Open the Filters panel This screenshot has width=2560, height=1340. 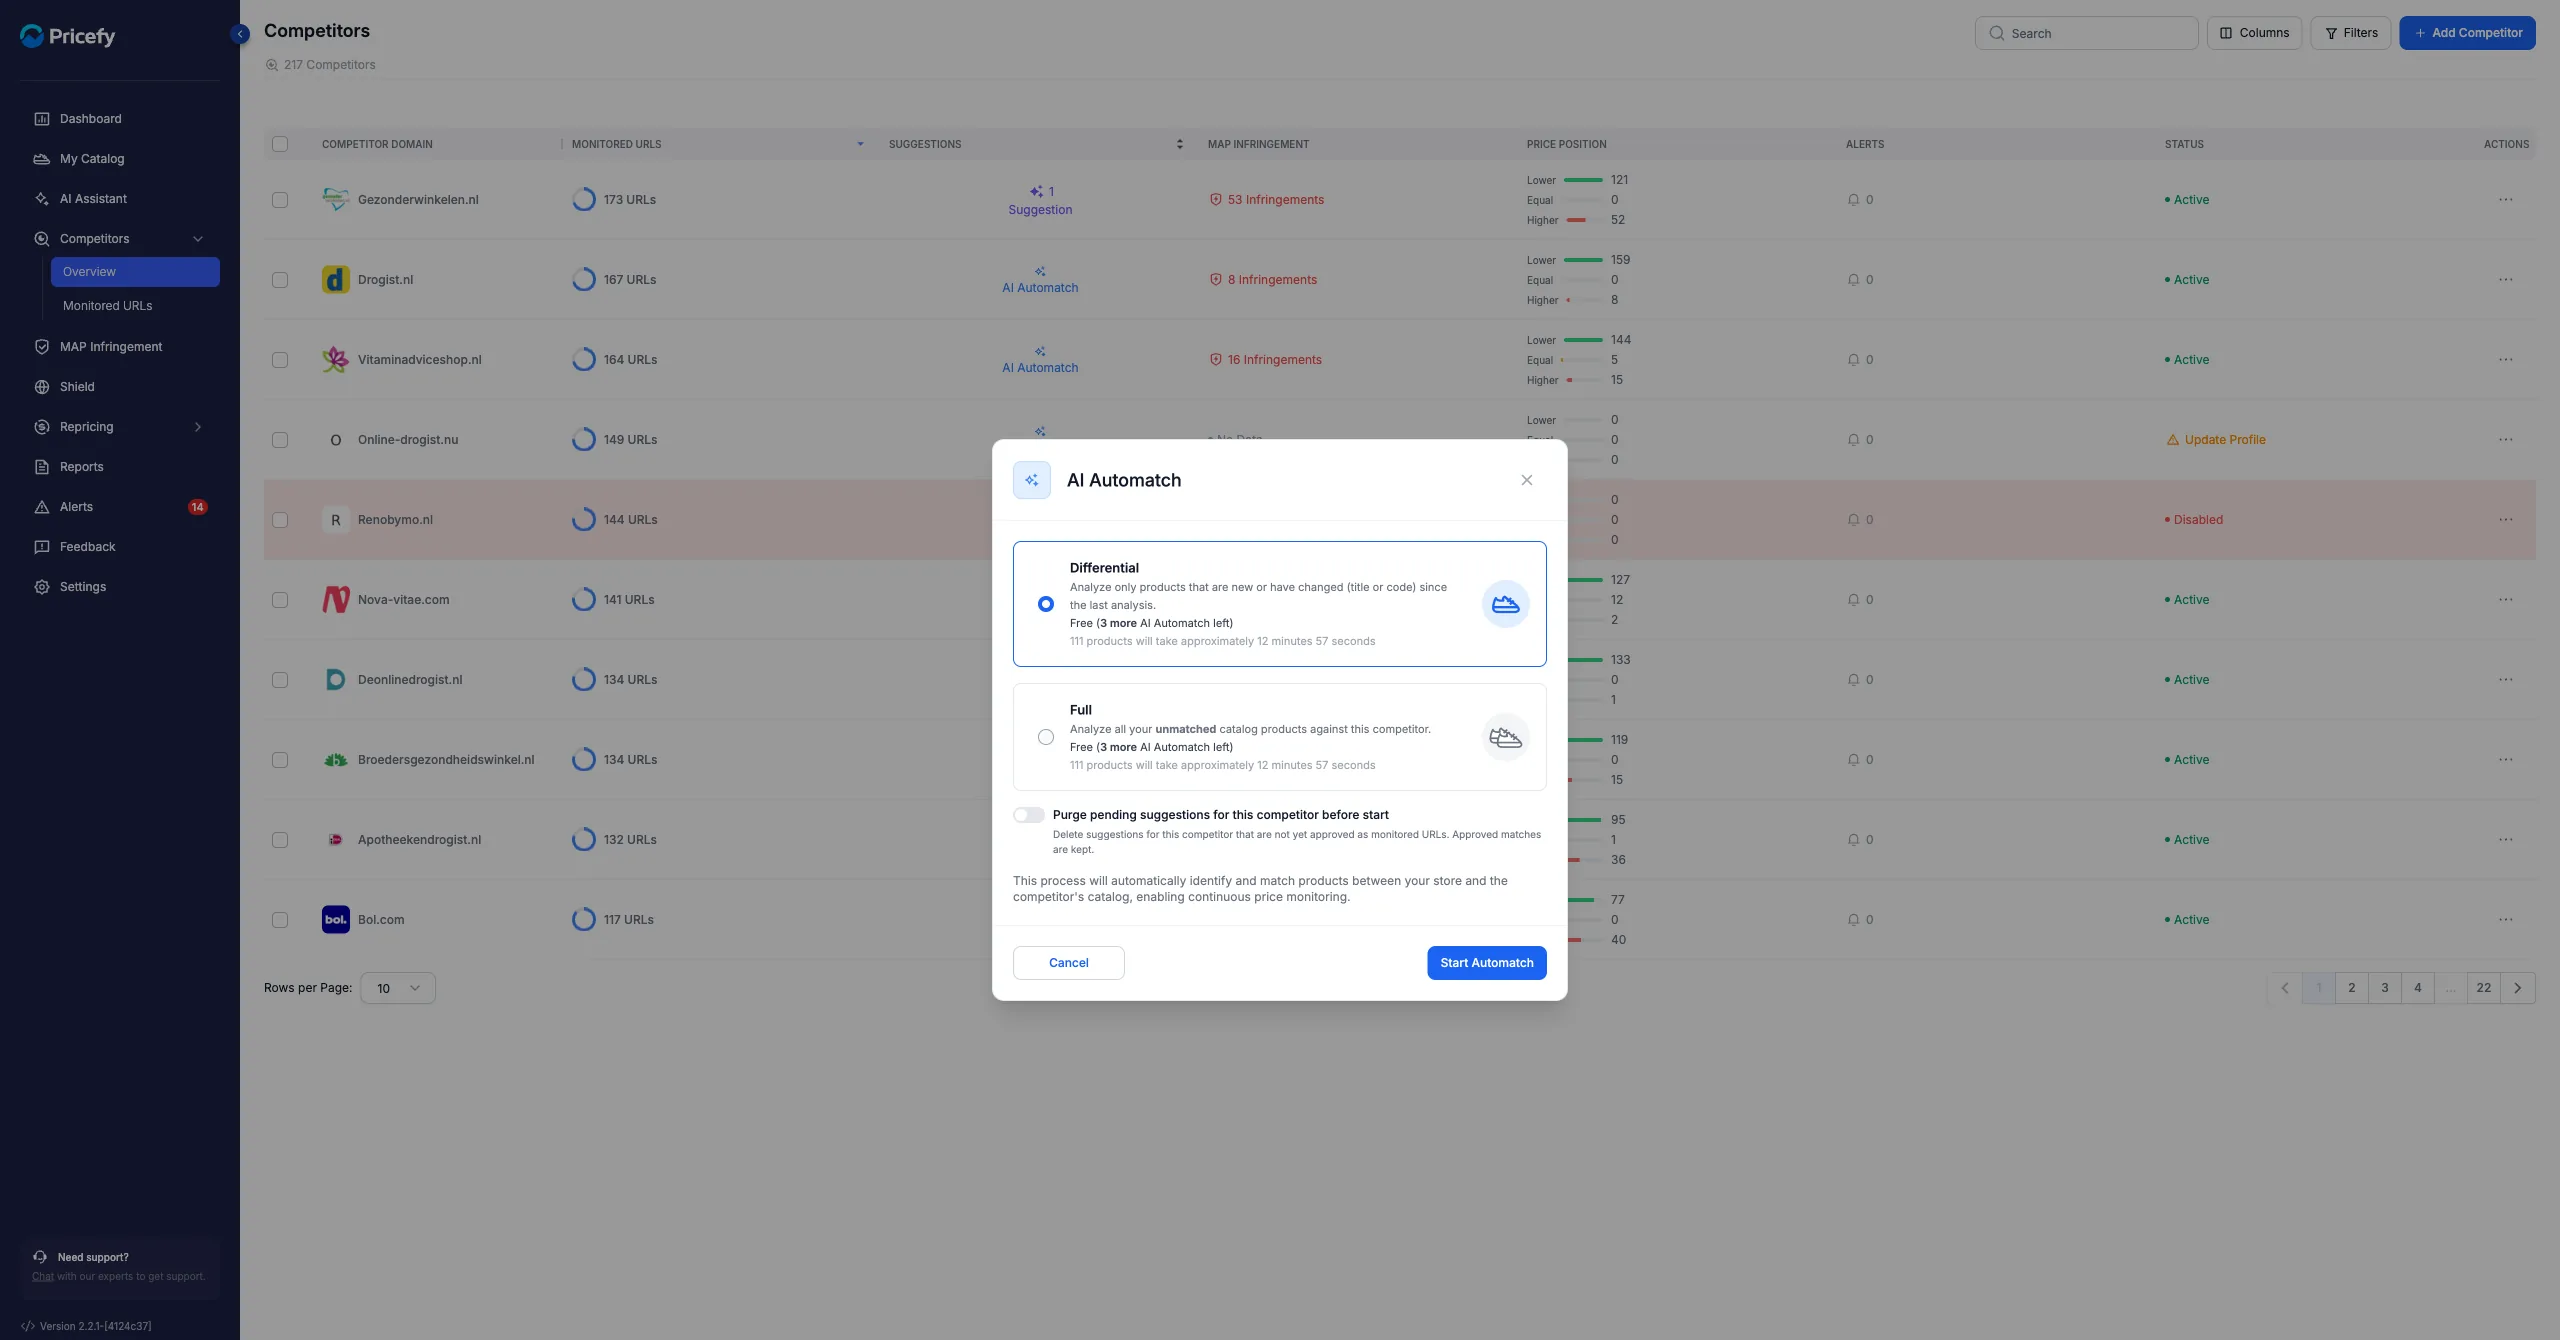pos(2350,33)
